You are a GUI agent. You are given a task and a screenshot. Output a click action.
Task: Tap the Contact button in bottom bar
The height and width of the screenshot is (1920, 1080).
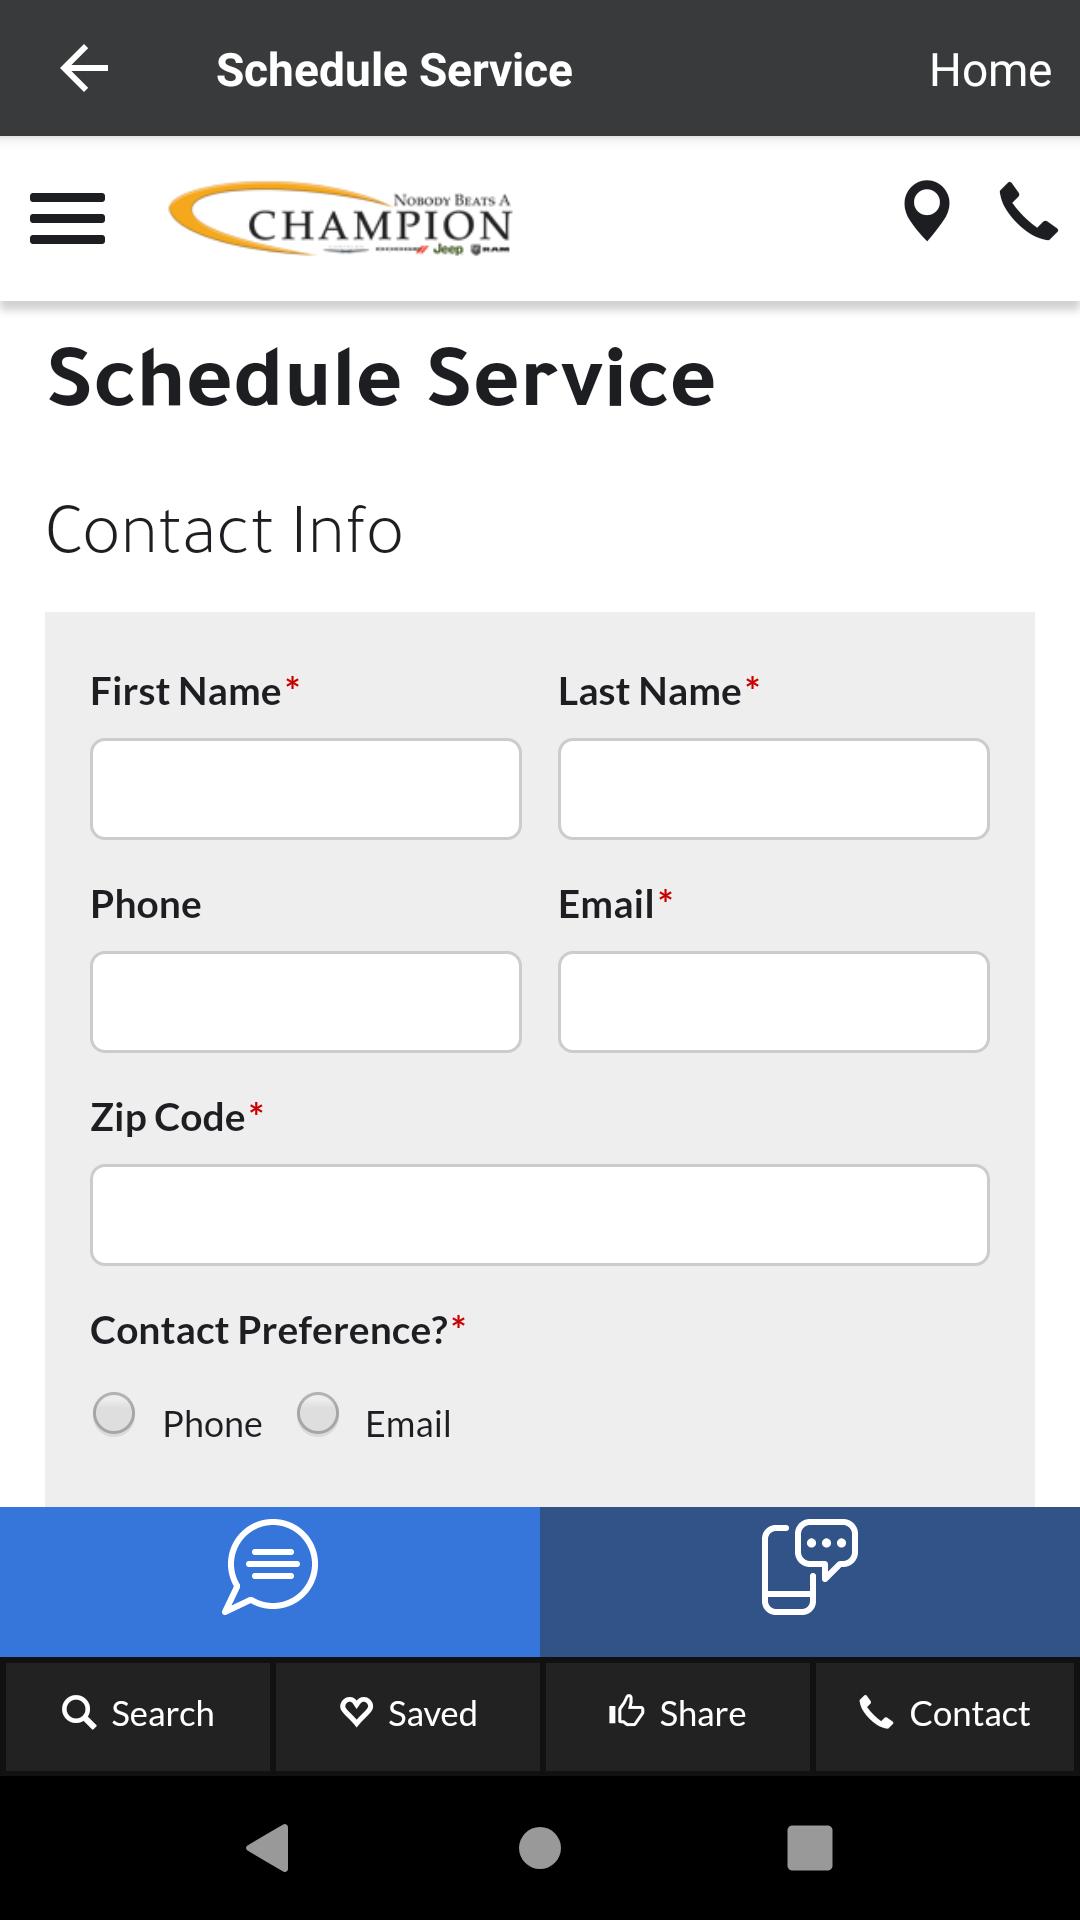pos(945,1714)
